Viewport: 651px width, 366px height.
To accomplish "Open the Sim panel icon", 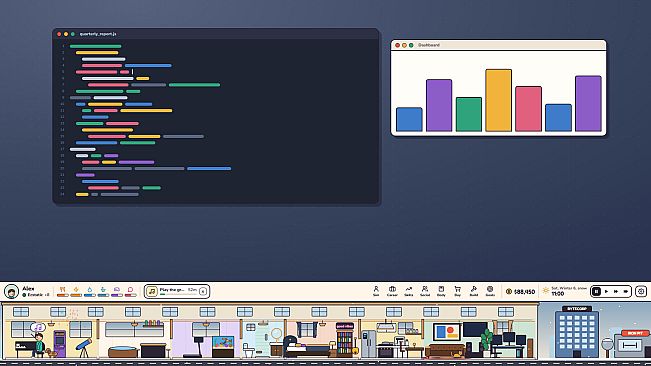I will 376,291.
